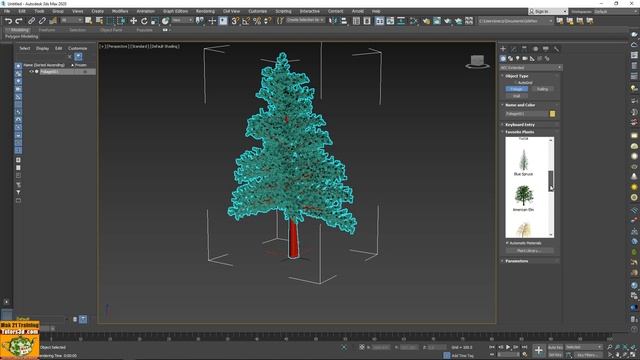Open the Modifiers menu
Screen dimensions: 640x360
(x=120, y=11)
